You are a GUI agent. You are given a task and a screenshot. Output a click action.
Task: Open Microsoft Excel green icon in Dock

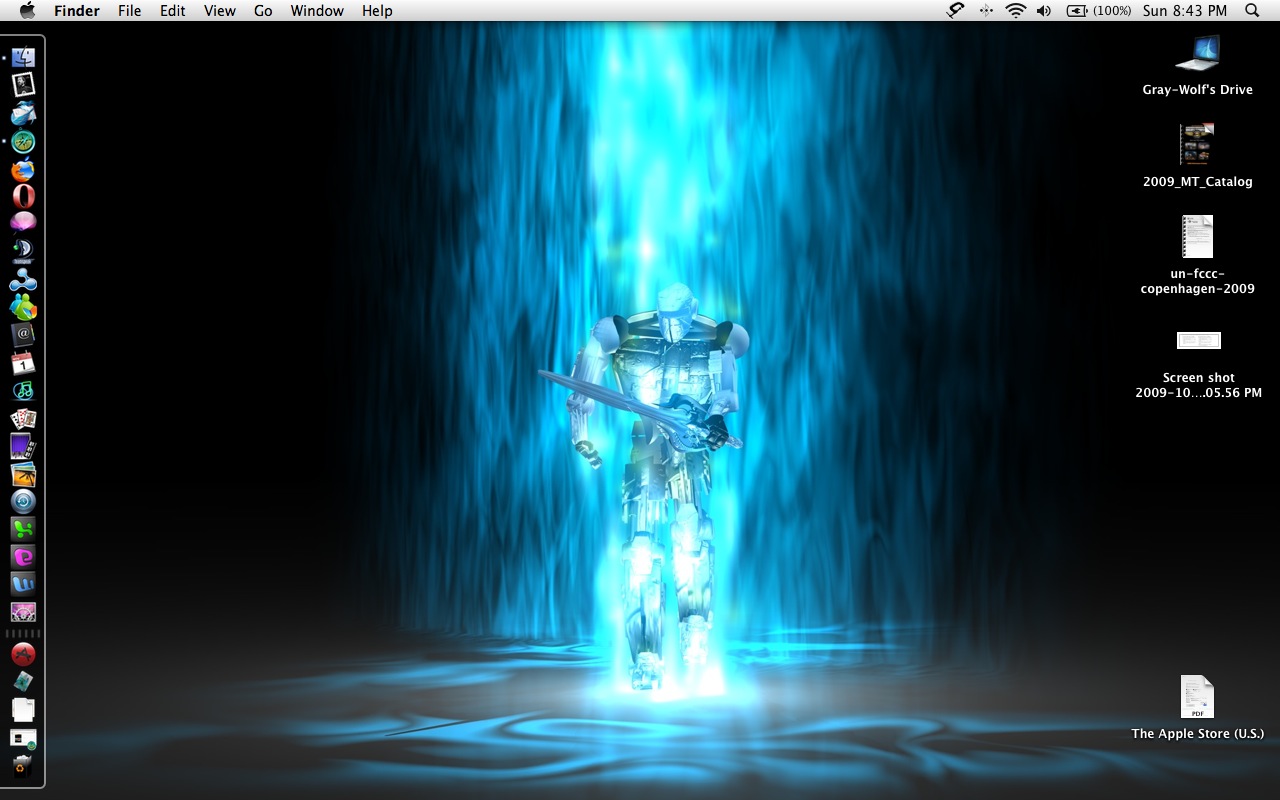[x=23, y=528]
